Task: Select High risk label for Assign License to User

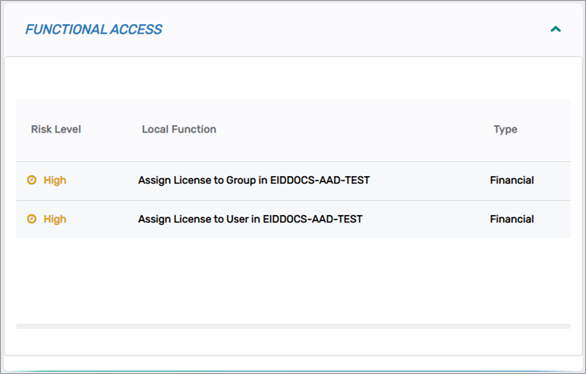Action: point(55,219)
